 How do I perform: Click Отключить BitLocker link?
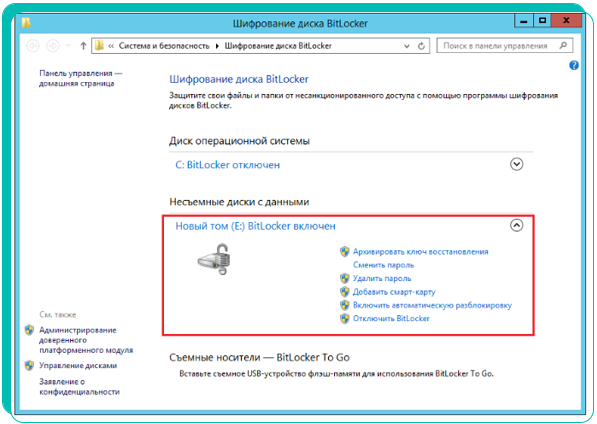click(391, 318)
